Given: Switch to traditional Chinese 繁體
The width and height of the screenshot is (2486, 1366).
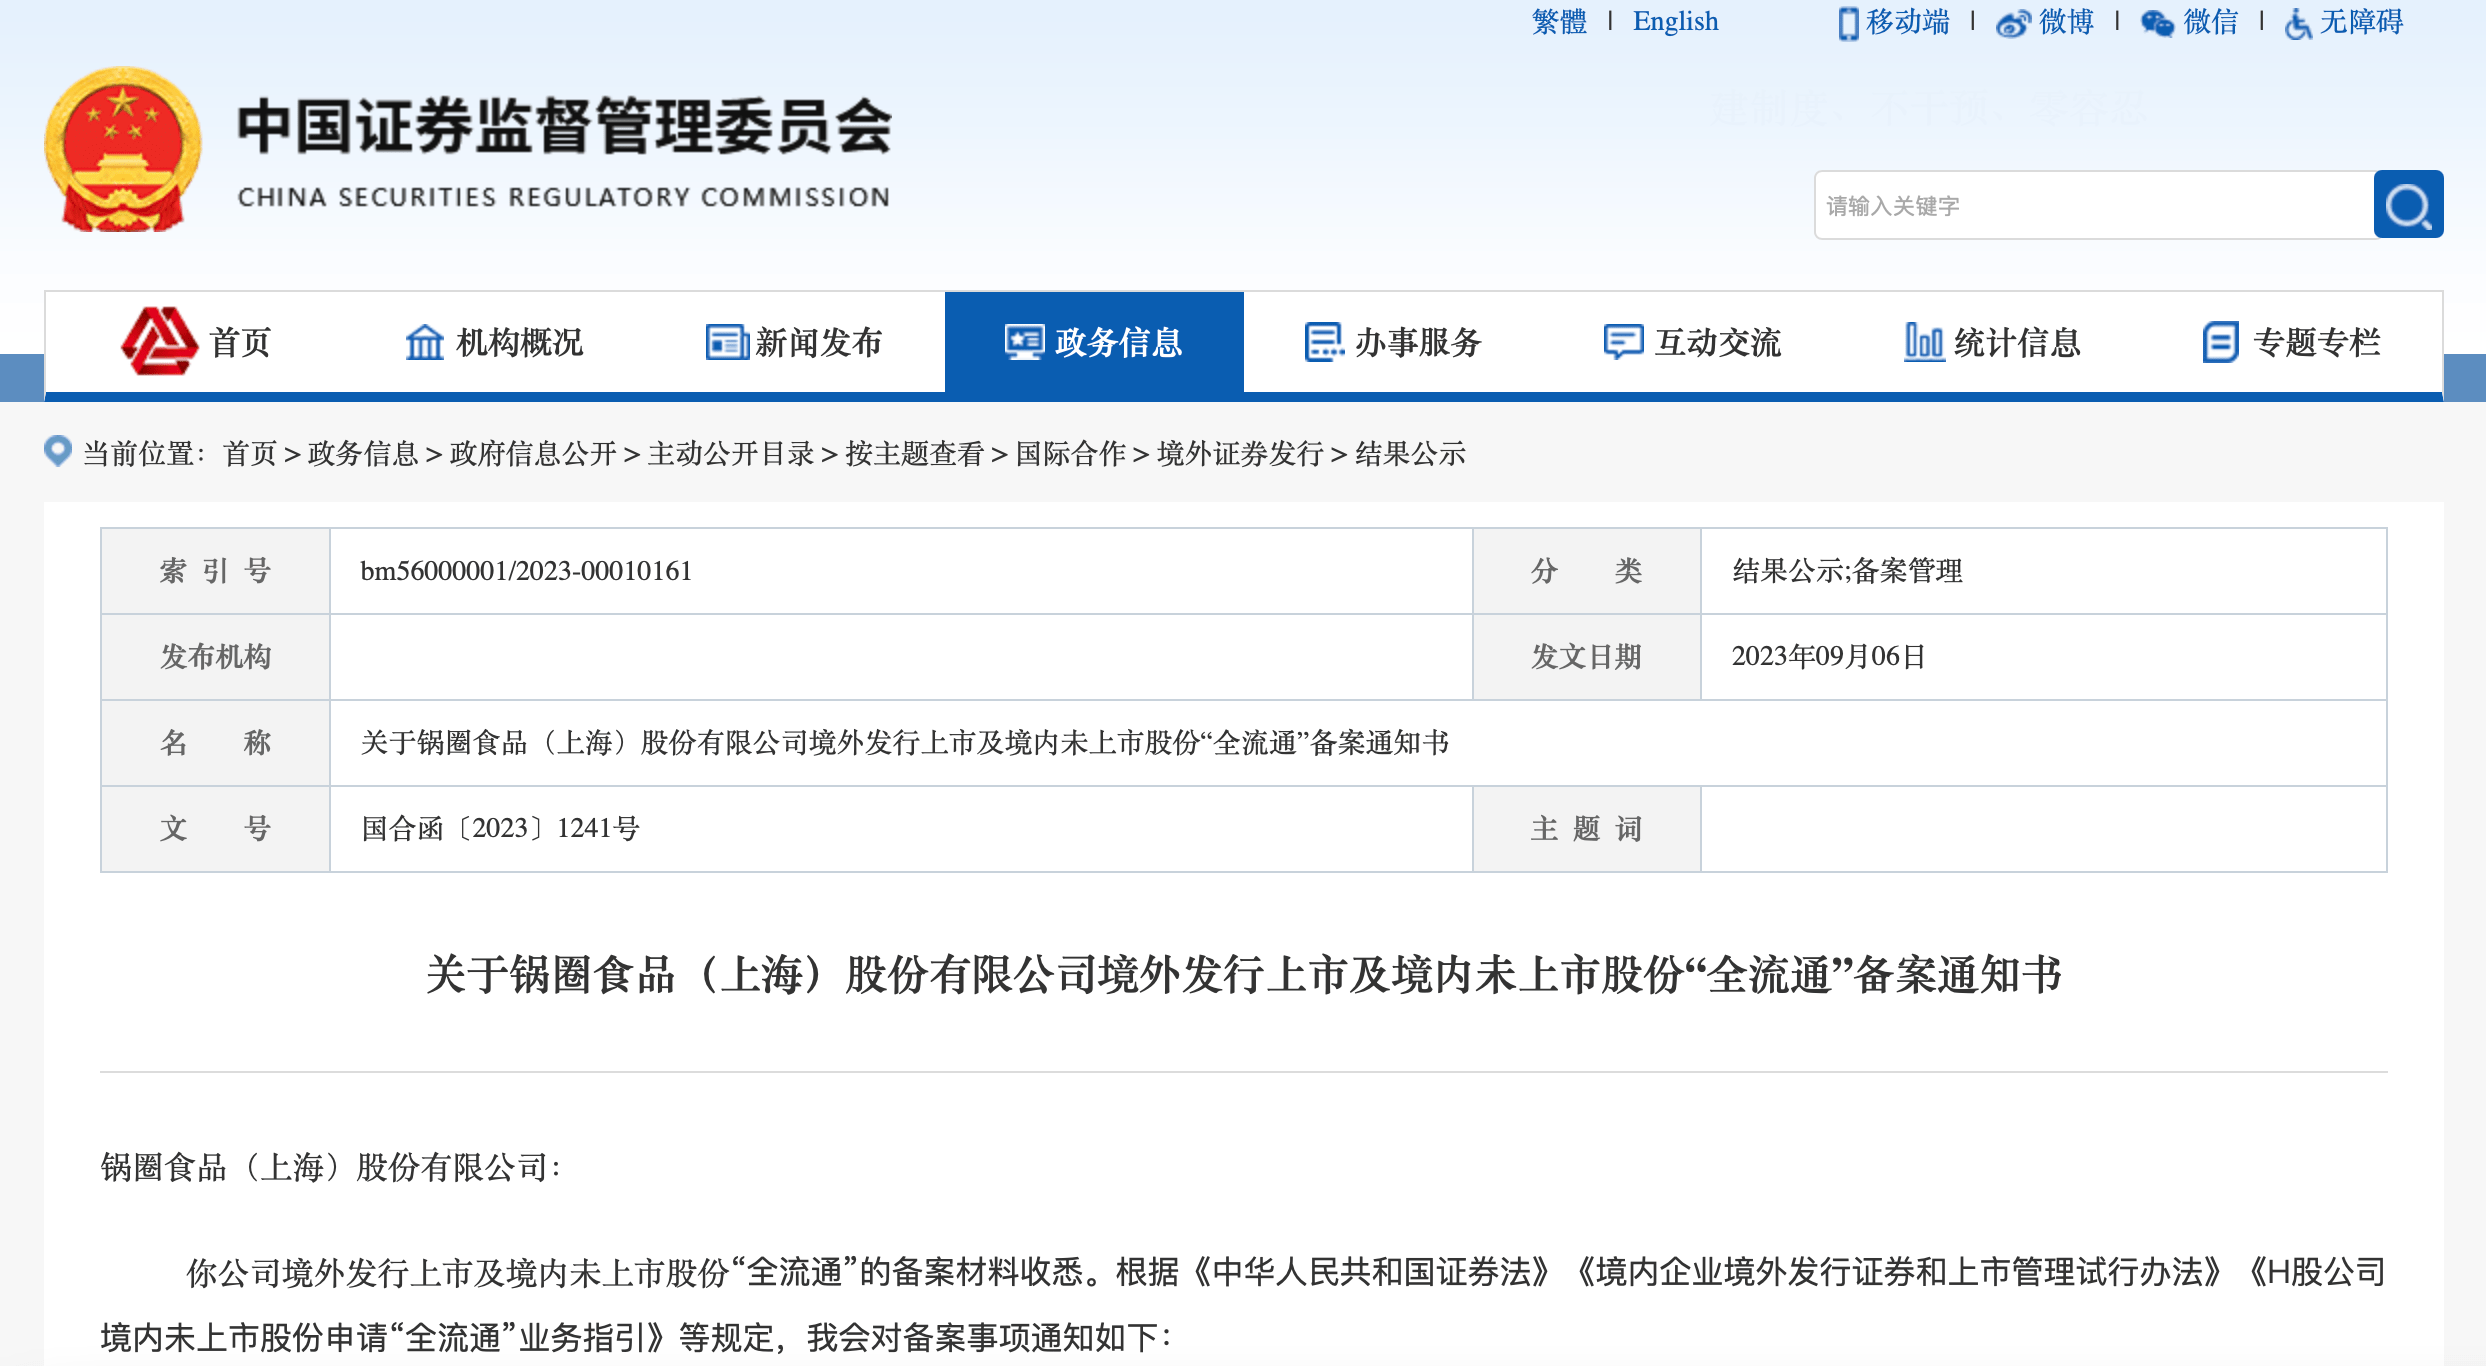Looking at the screenshot, I should [x=1559, y=21].
